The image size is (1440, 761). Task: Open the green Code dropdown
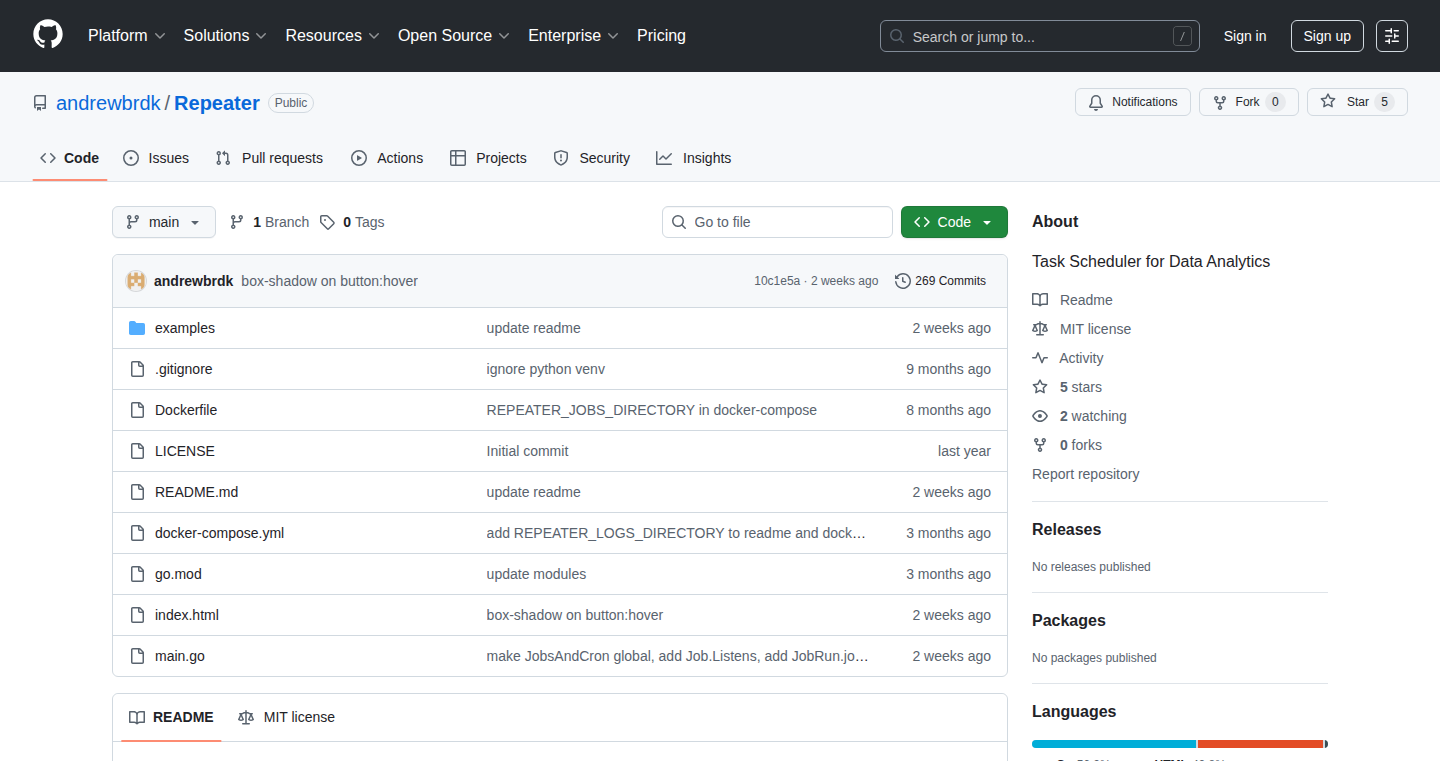tap(954, 222)
